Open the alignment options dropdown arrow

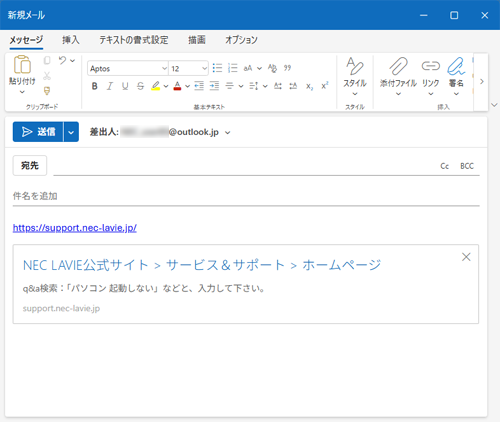(x=241, y=87)
